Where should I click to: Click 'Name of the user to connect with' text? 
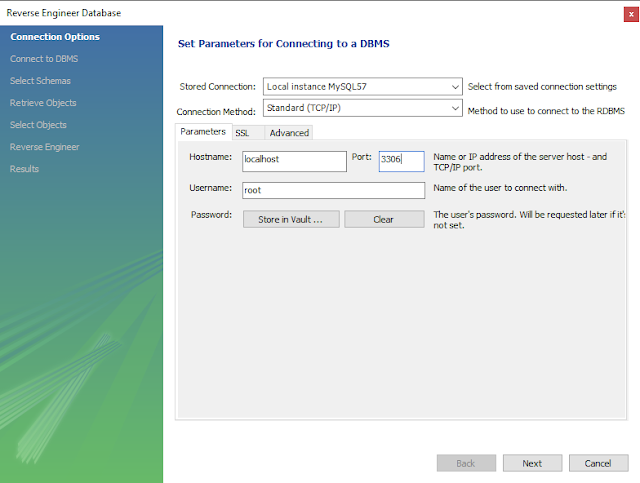[500, 188]
